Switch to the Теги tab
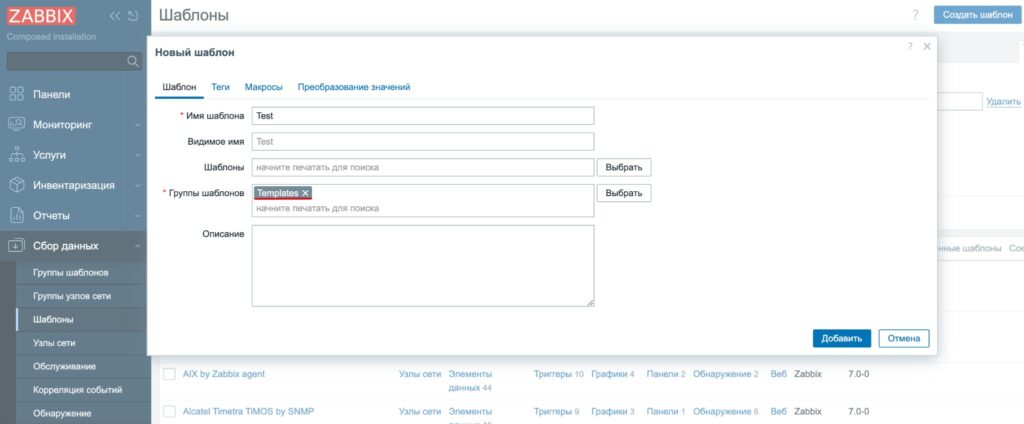This screenshot has height=424, width=1024. (220, 87)
